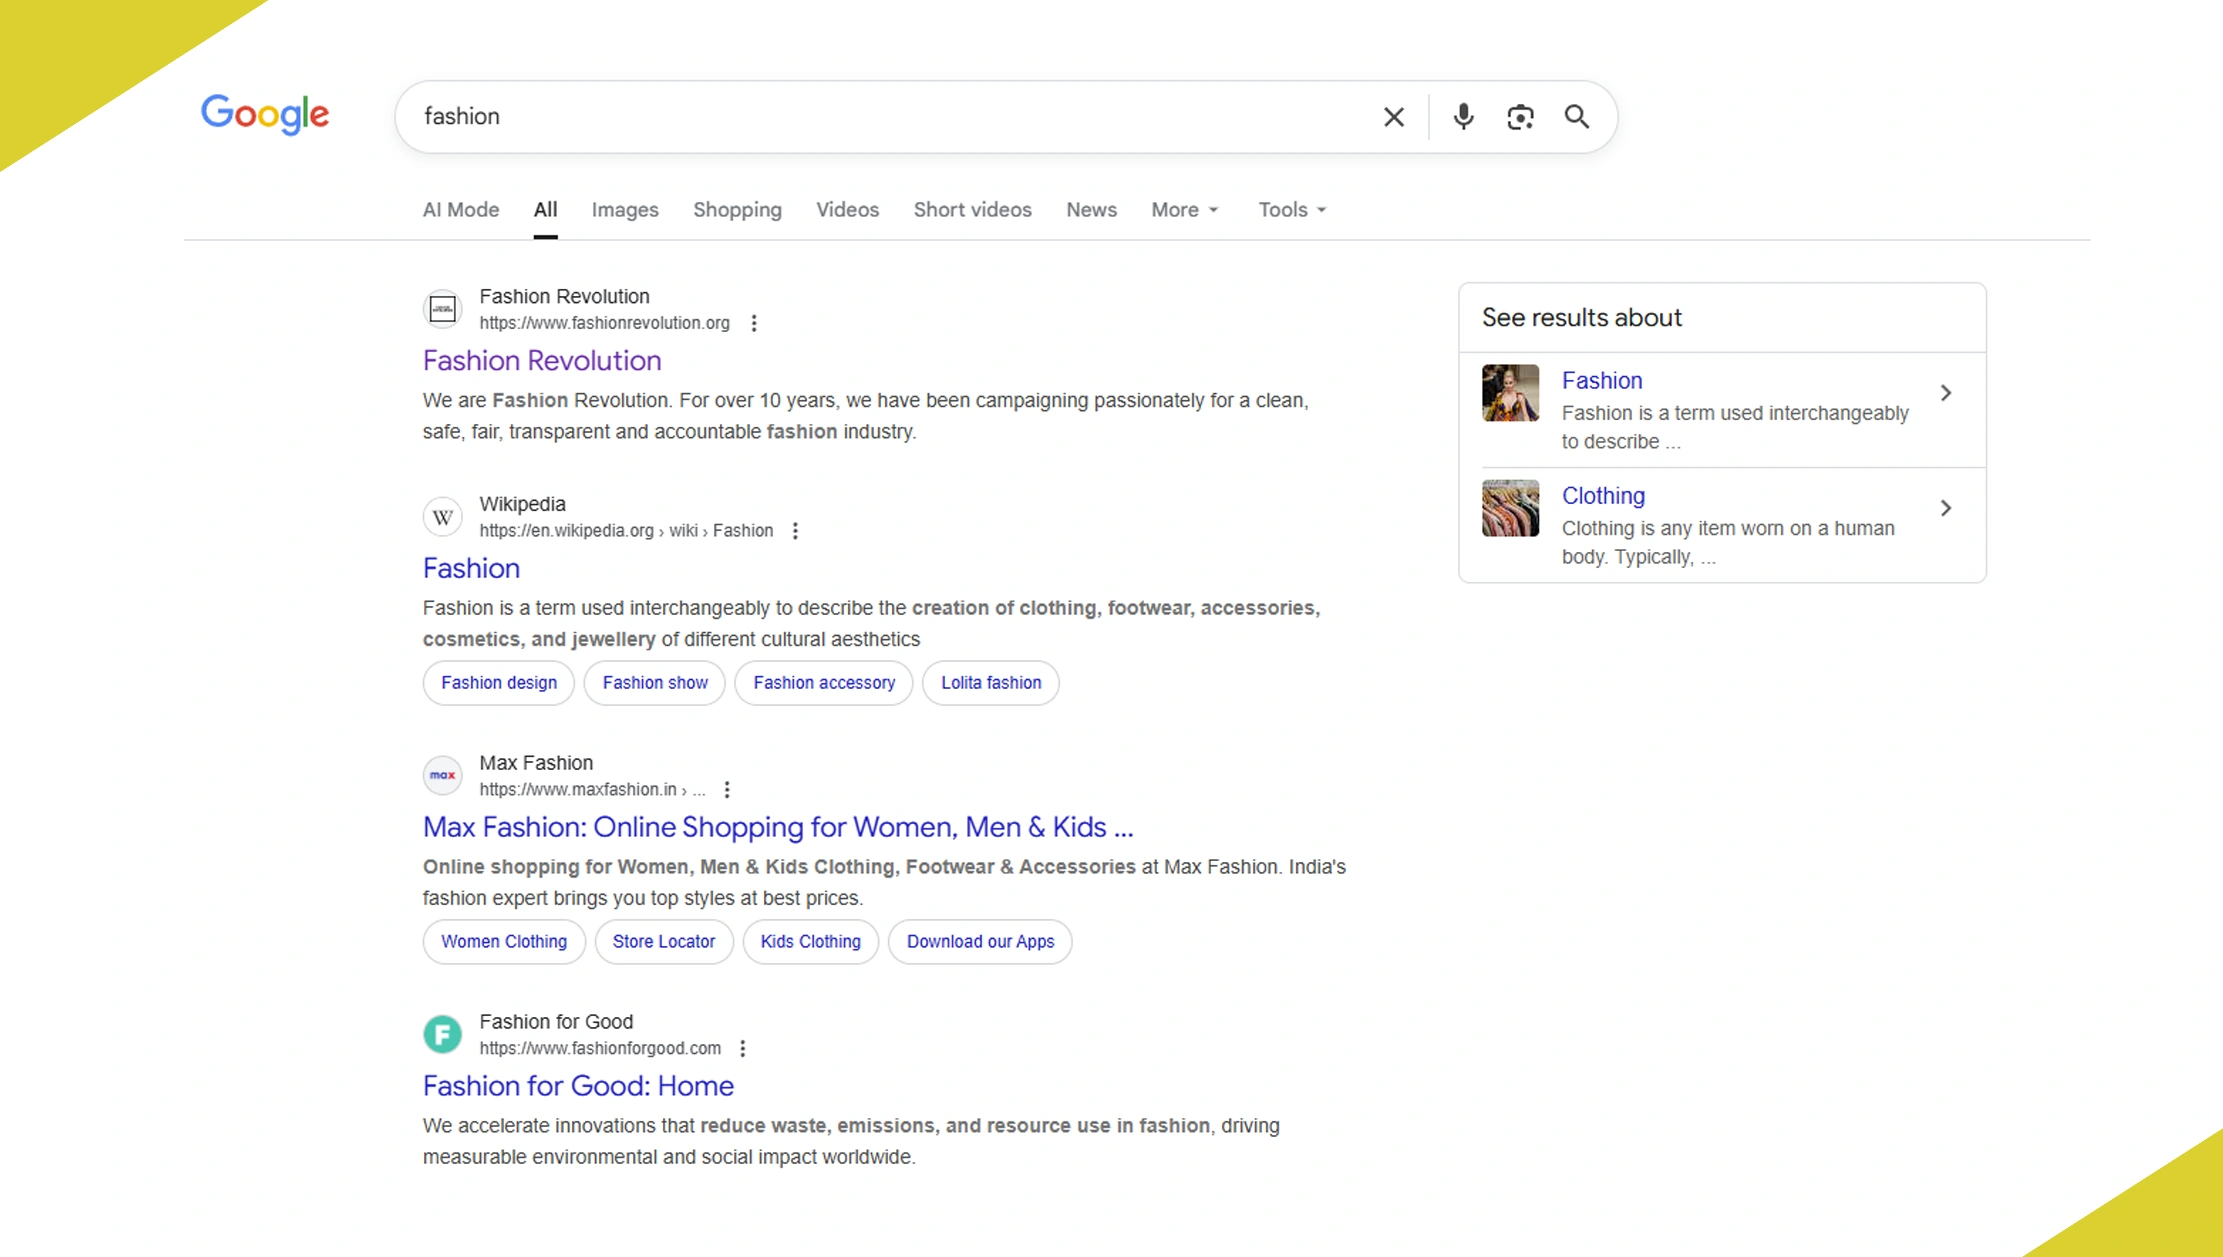Image resolution: width=2223 pixels, height=1257 pixels.
Task: Click the magnifying glass search icon
Action: click(1576, 117)
